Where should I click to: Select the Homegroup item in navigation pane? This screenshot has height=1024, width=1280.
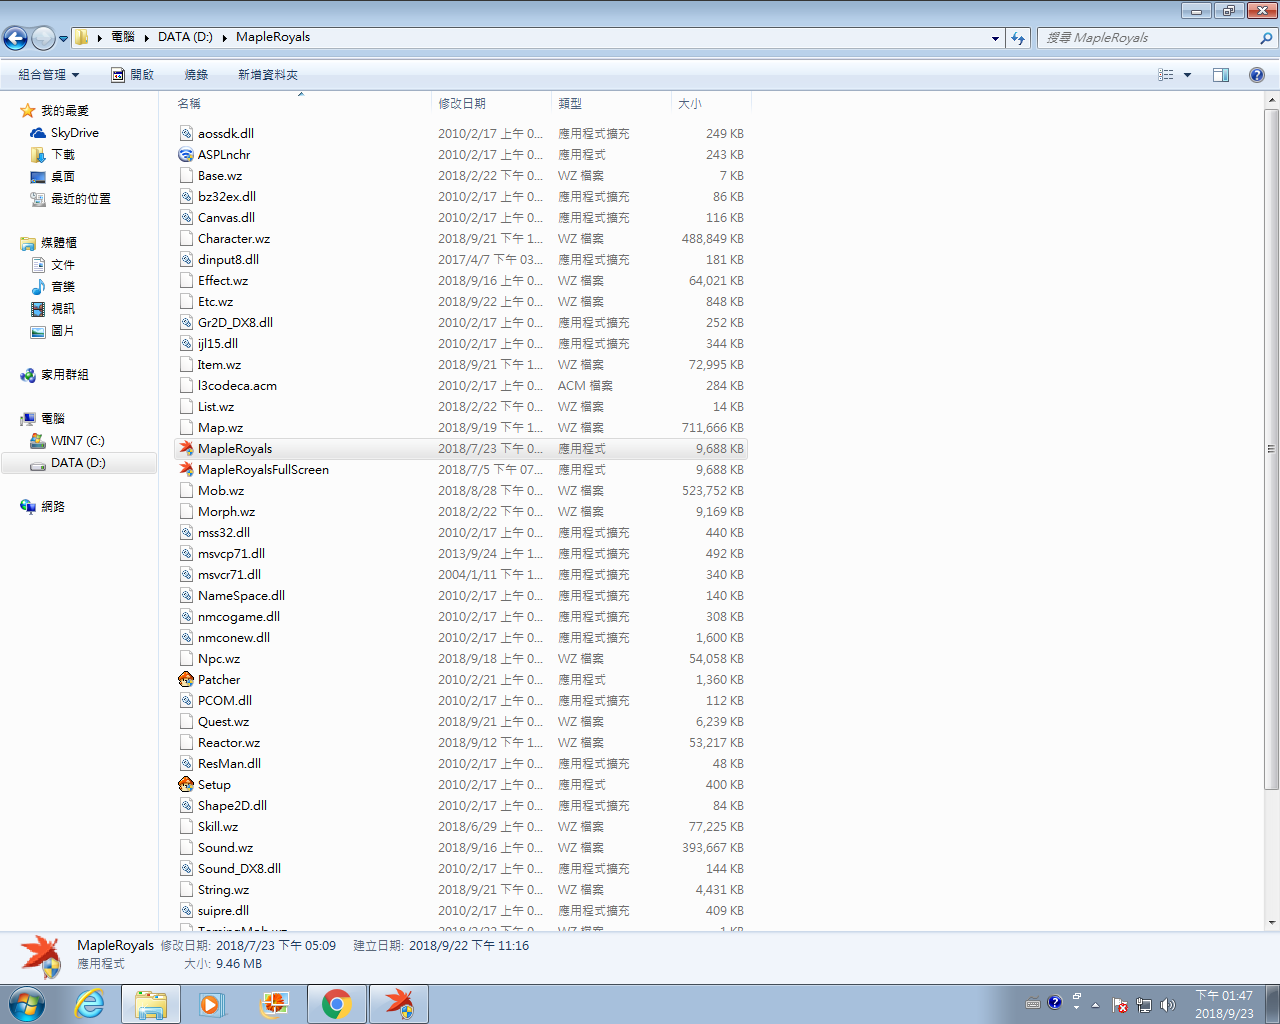[54, 374]
